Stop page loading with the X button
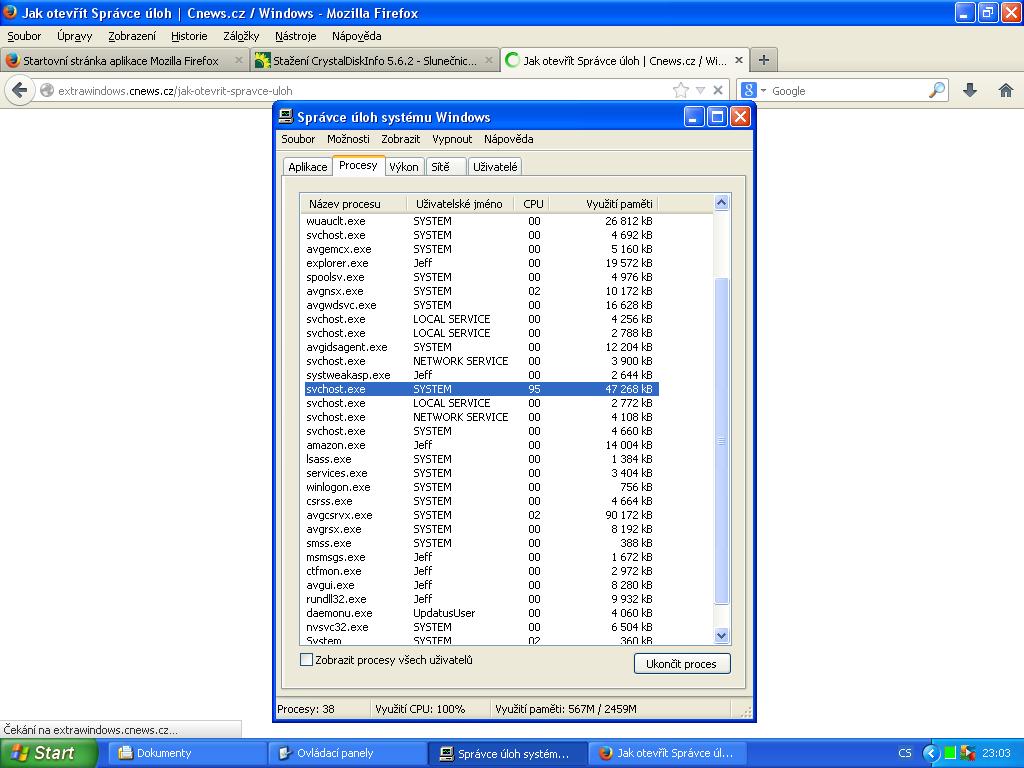Image resolution: width=1024 pixels, height=768 pixels. 717,90
